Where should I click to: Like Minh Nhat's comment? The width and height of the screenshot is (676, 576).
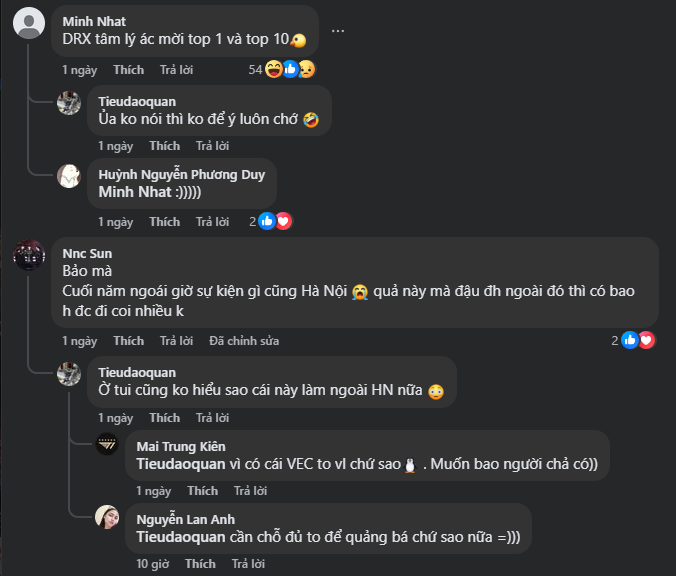(128, 70)
